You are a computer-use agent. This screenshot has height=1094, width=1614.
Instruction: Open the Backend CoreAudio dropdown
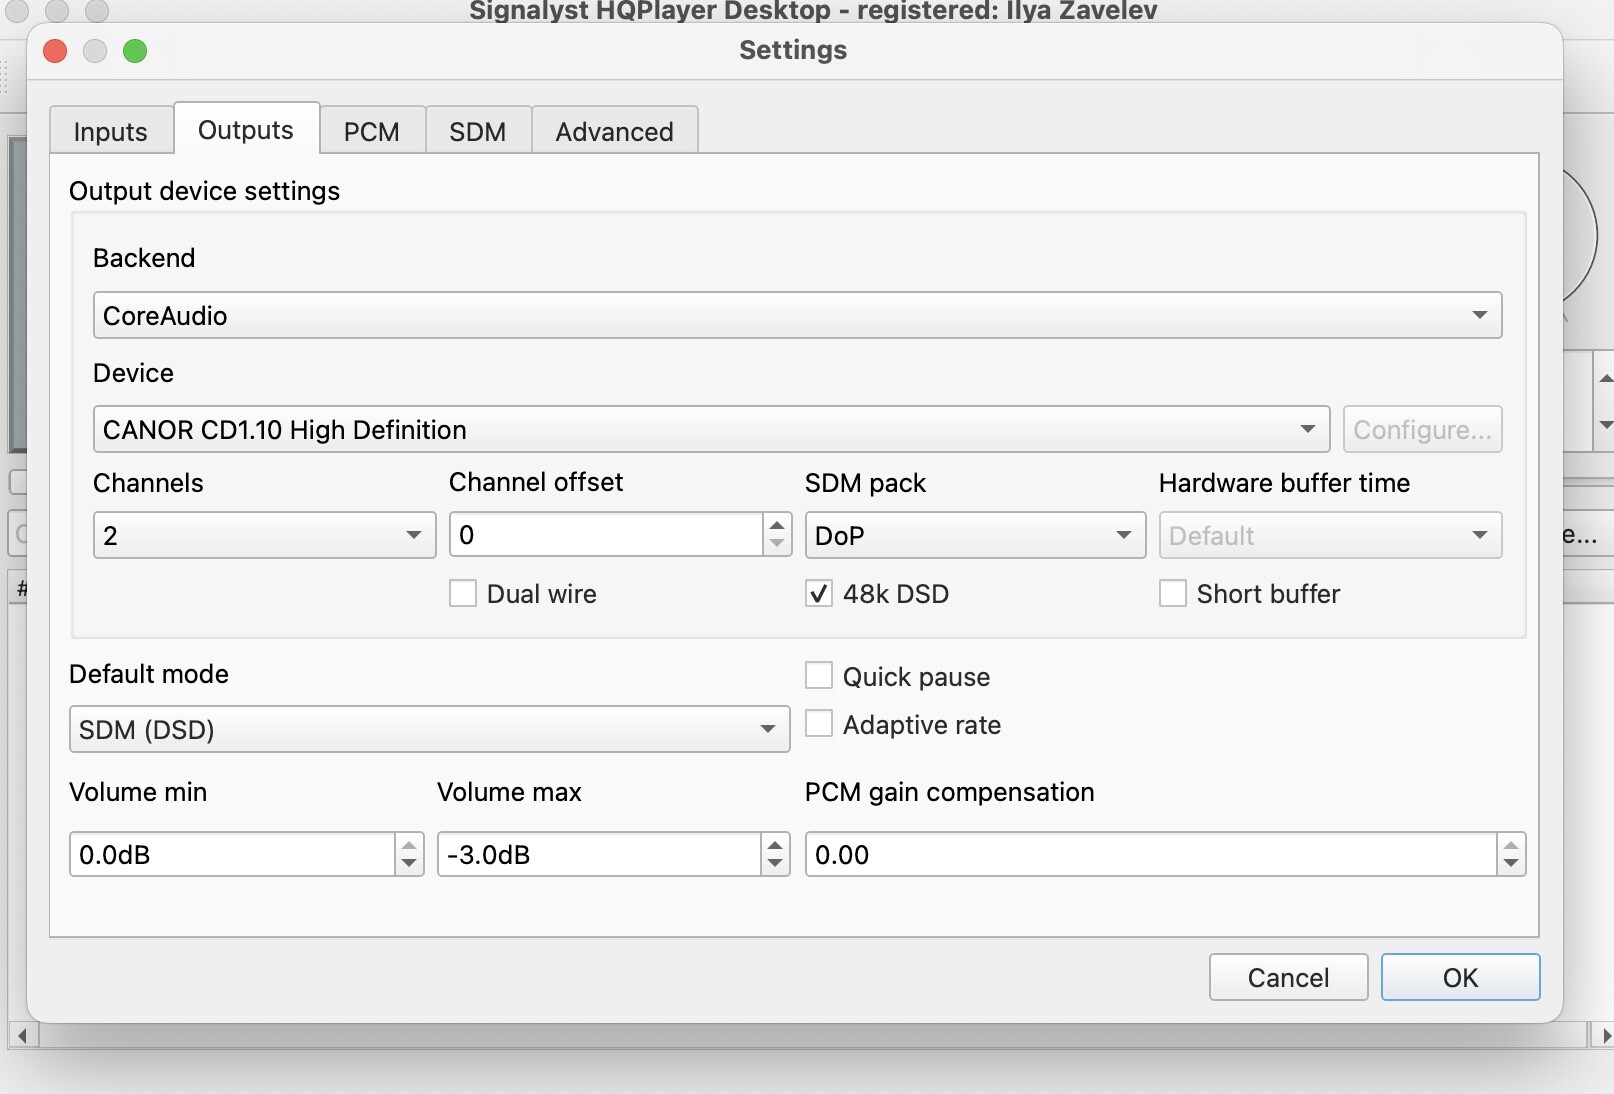pos(797,315)
